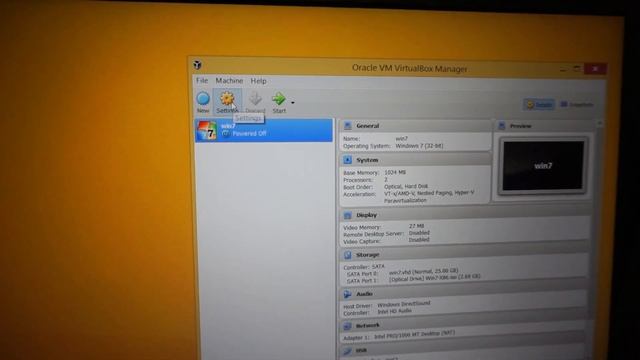Open the Display section header link
640x360 pixels.
(367, 215)
